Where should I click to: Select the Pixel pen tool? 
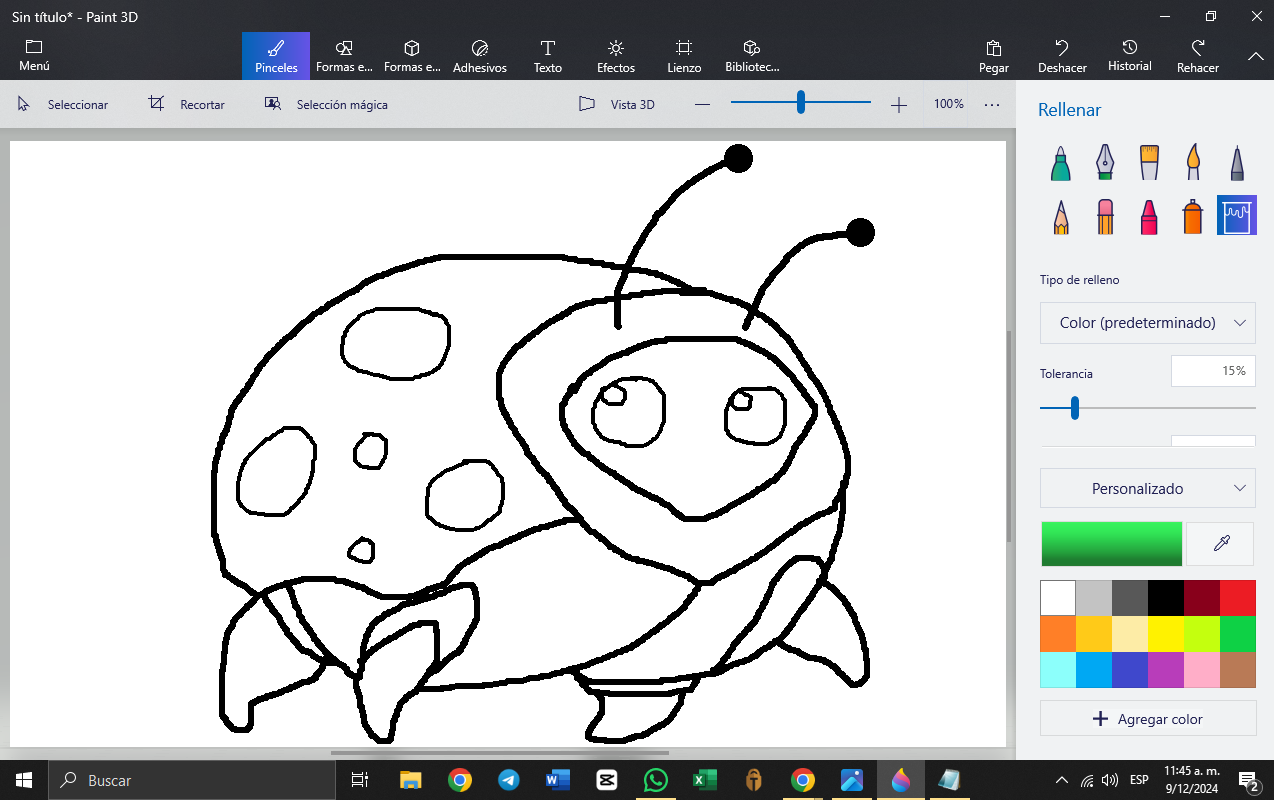(x=1237, y=163)
